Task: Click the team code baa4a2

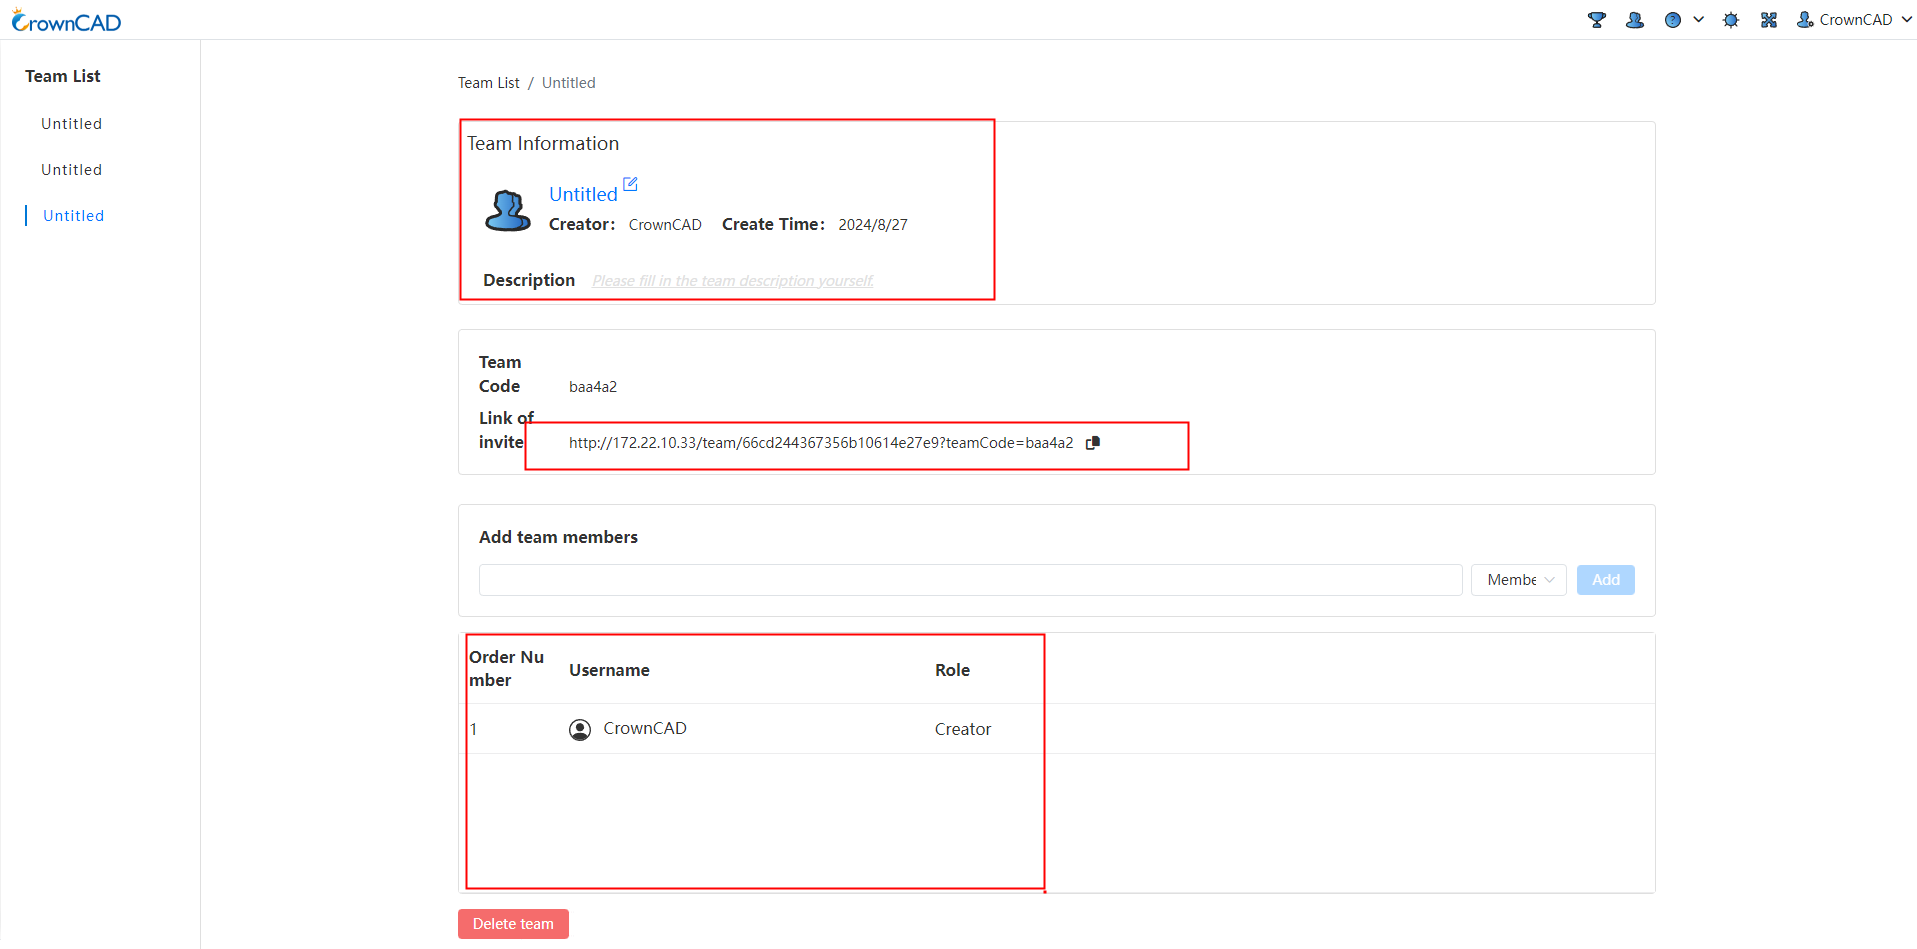Action: pos(593,387)
